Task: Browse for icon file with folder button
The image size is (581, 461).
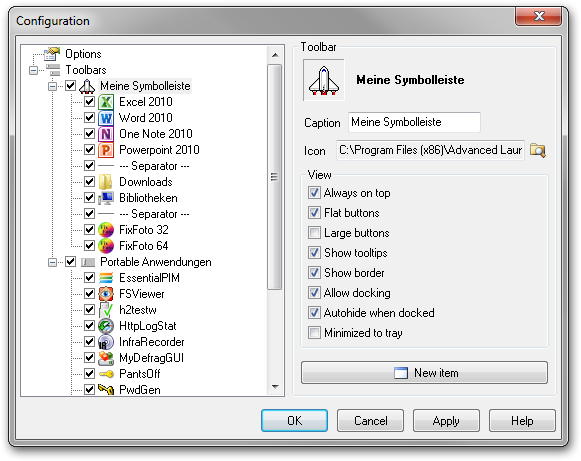Action: 538,150
